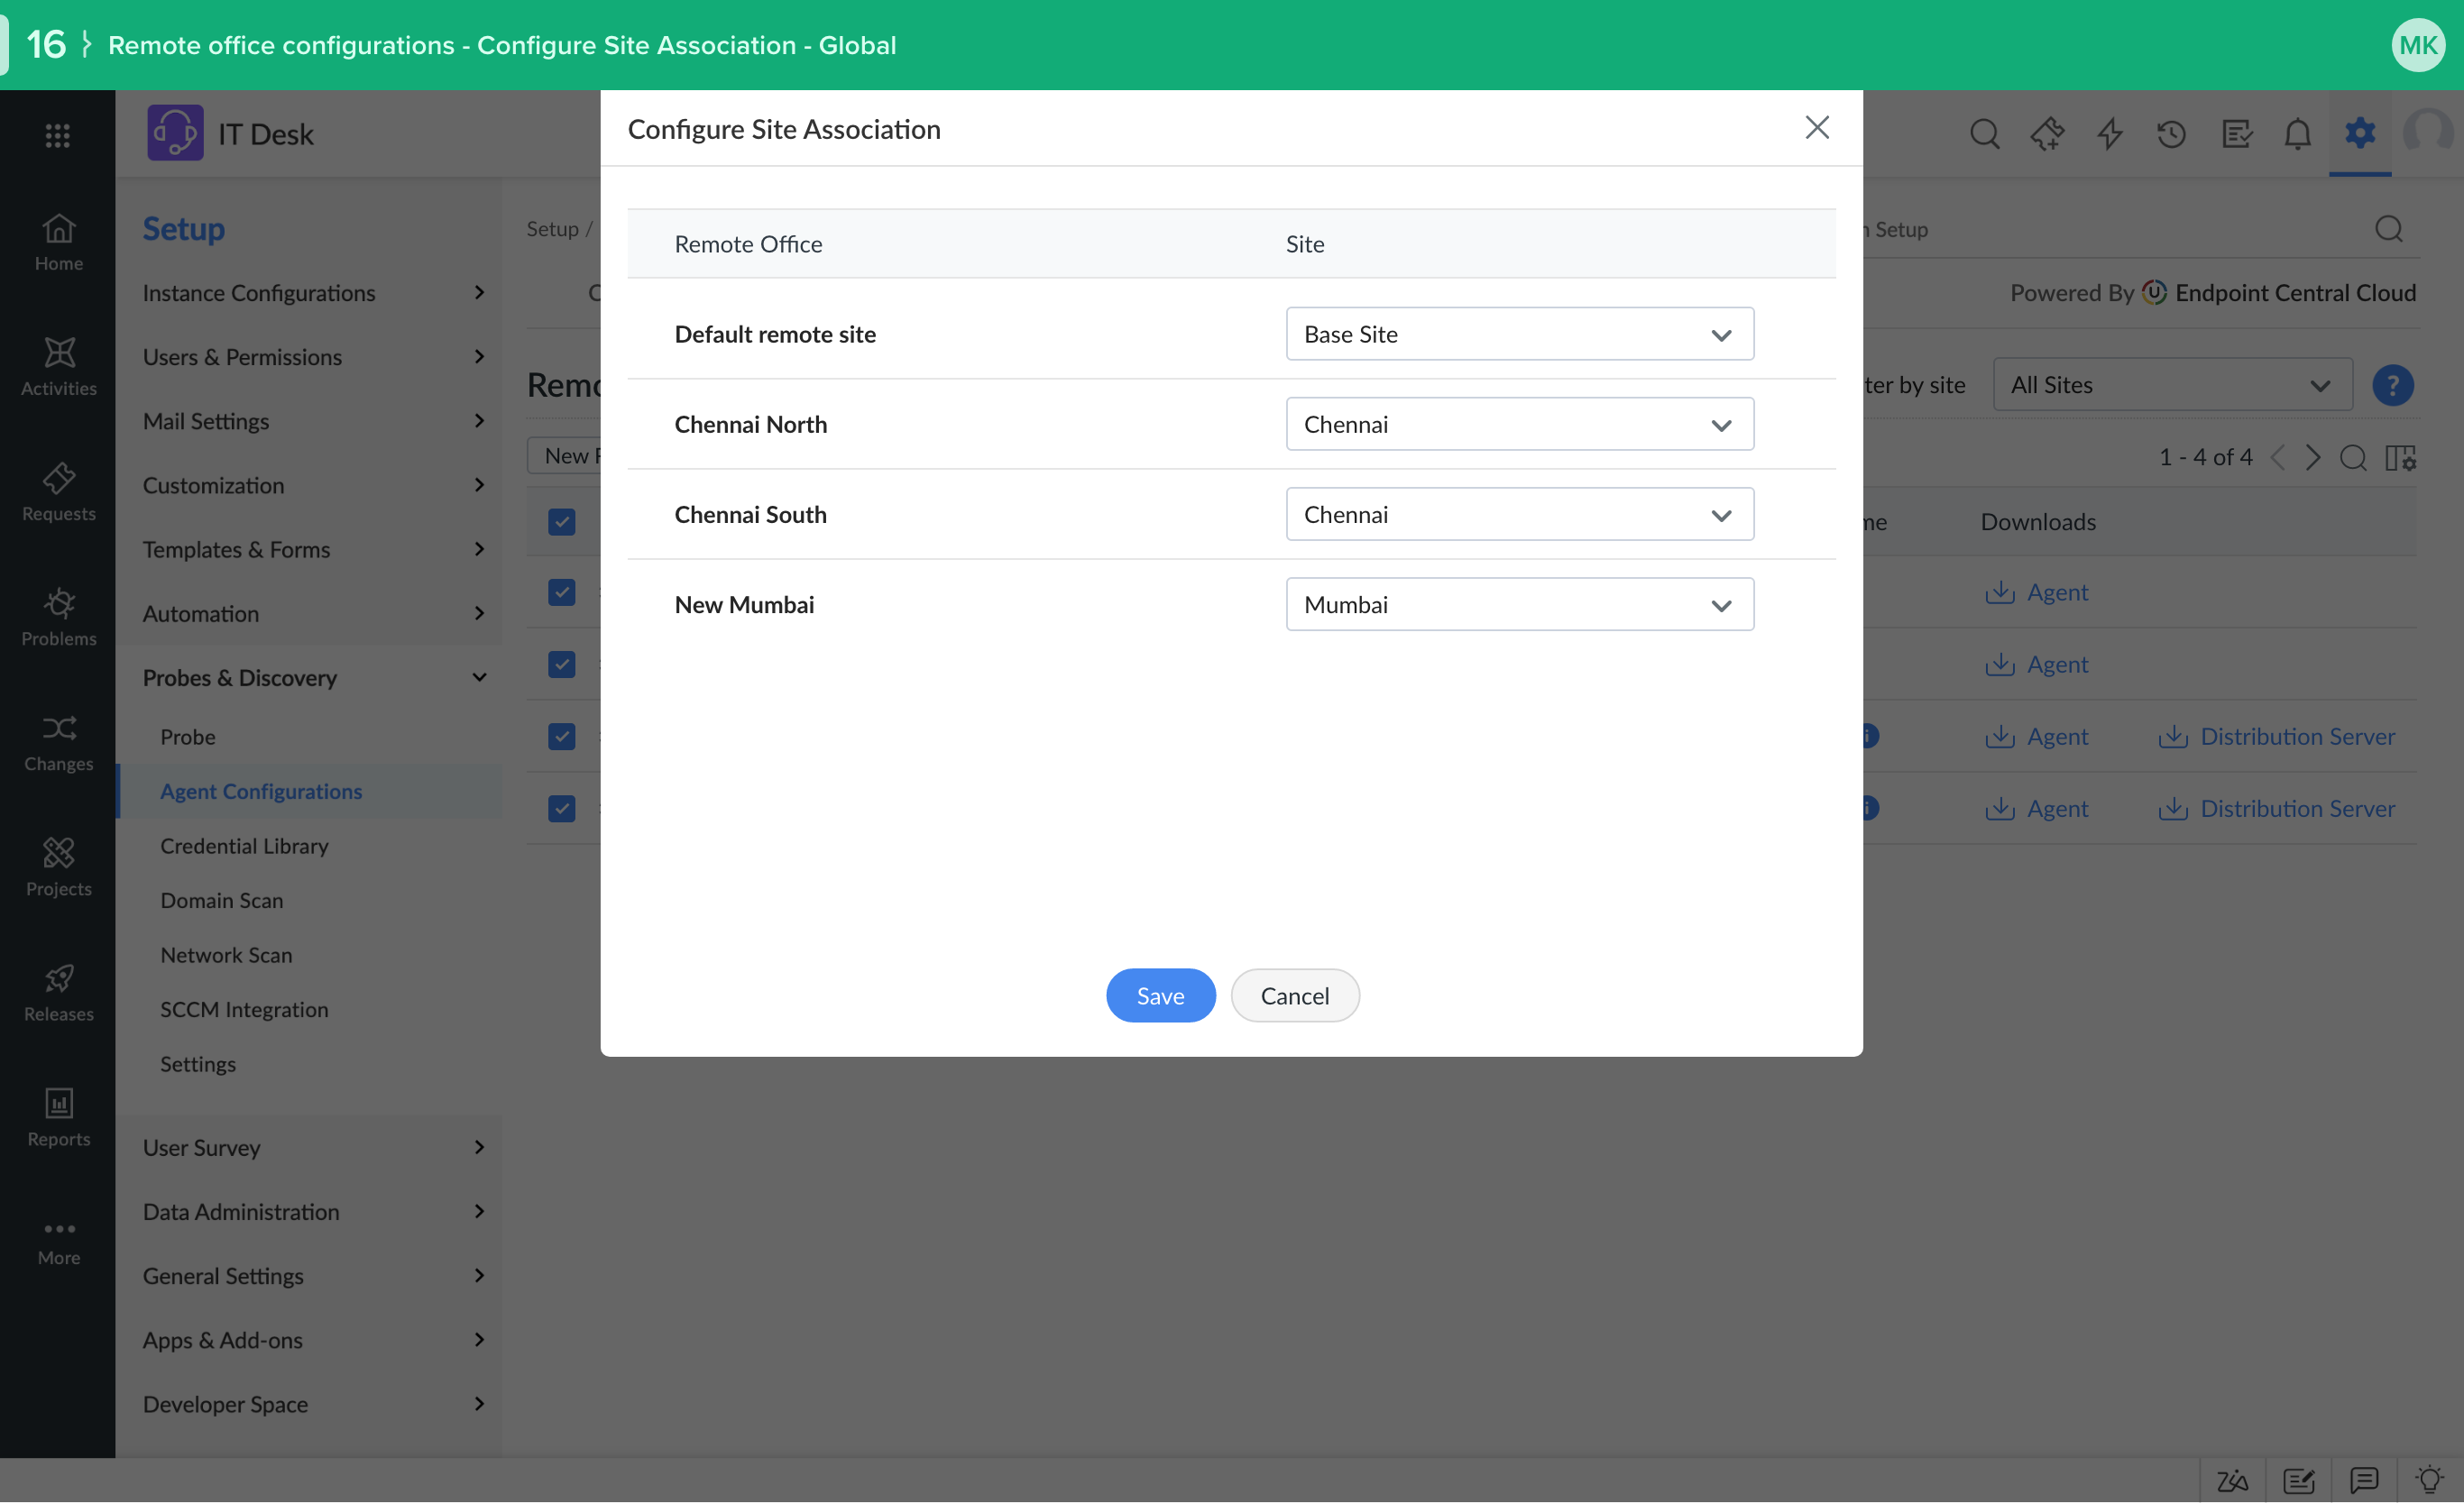The width and height of the screenshot is (2464, 1504).
Task: Open site dropdown for Chennai South
Action: click(x=1519, y=514)
